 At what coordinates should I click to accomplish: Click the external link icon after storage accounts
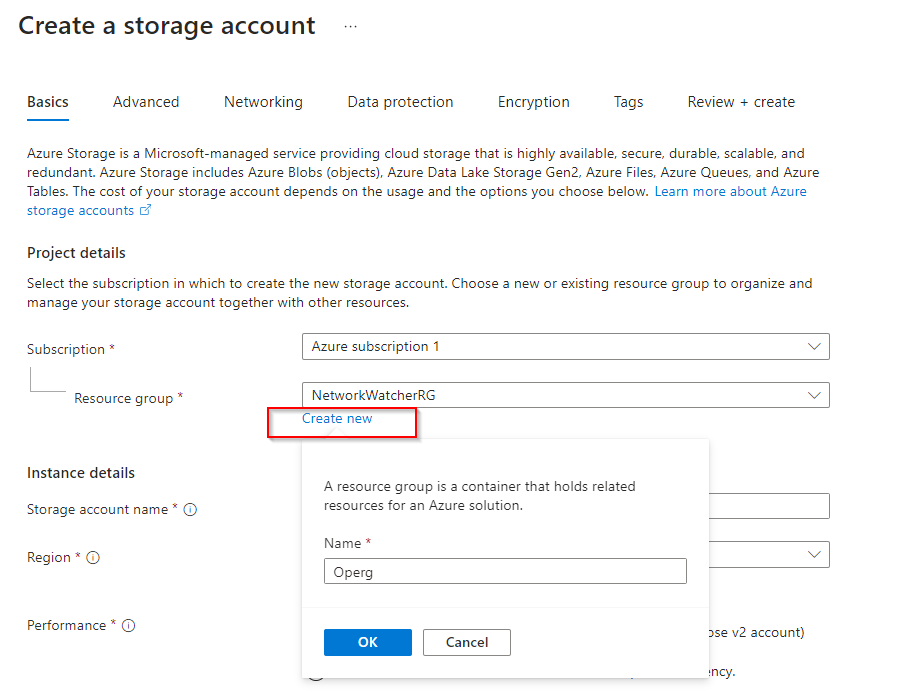click(x=145, y=211)
